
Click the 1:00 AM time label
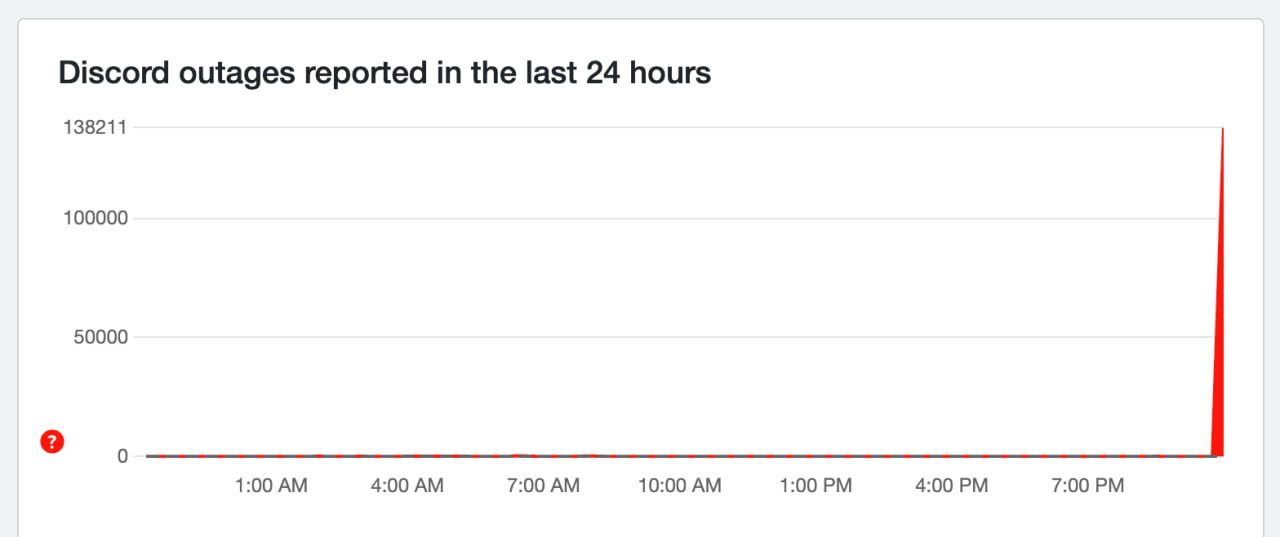point(271,486)
